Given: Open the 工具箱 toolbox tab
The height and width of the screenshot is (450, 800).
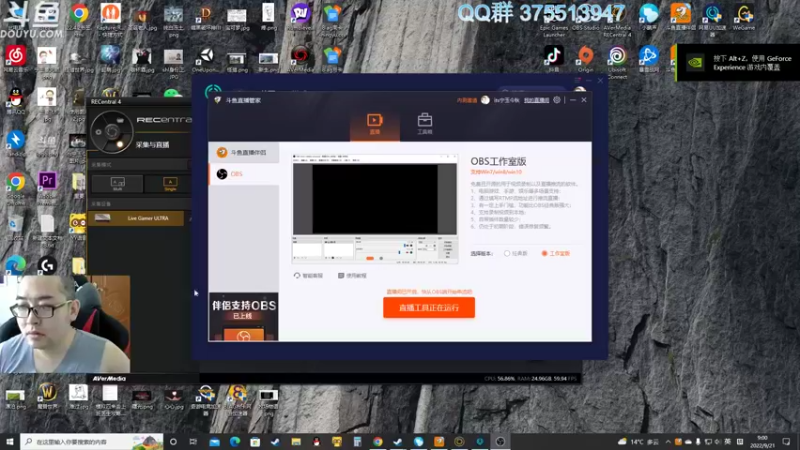Looking at the screenshot, I should click(x=424, y=124).
